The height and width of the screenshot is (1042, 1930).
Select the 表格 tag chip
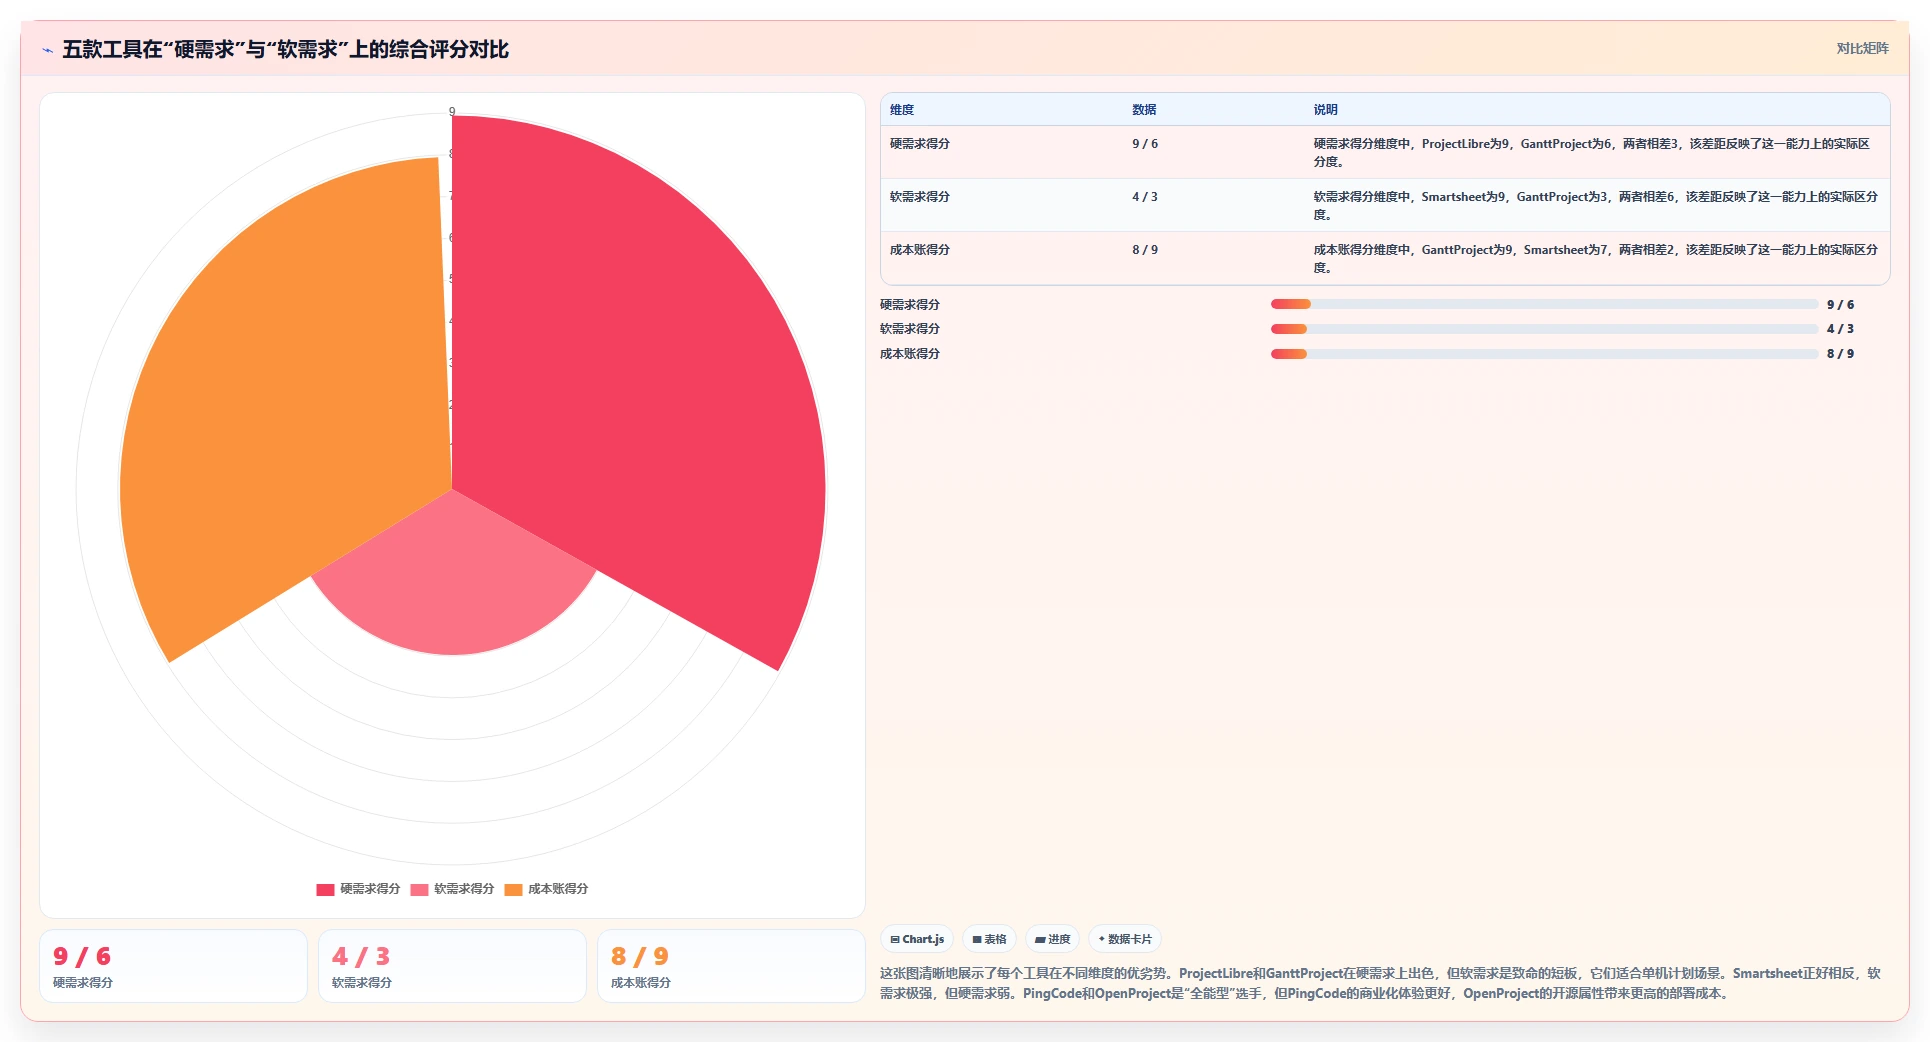[989, 939]
